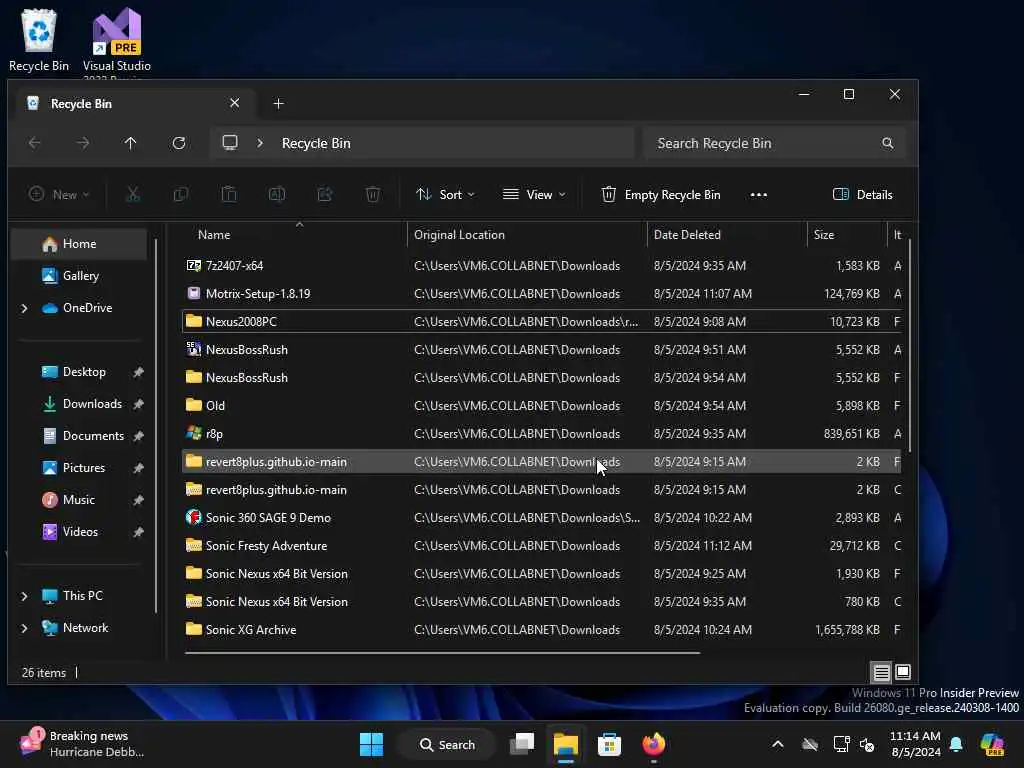This screenshot has height=768, width=1024.
Task: Click the PC monitor icon in address bar
Action: (230, 142)
